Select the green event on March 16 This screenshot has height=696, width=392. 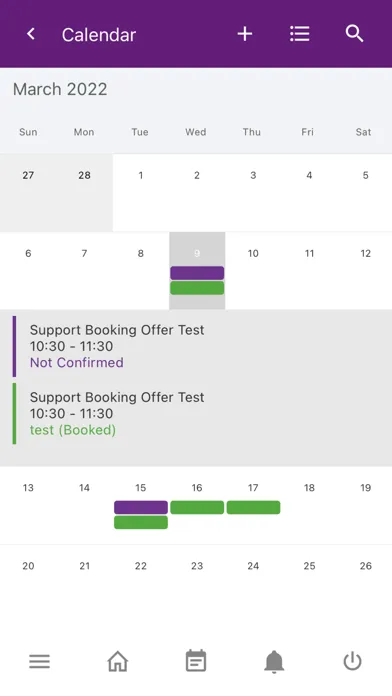pyautogui.click(x=197, y=507)
